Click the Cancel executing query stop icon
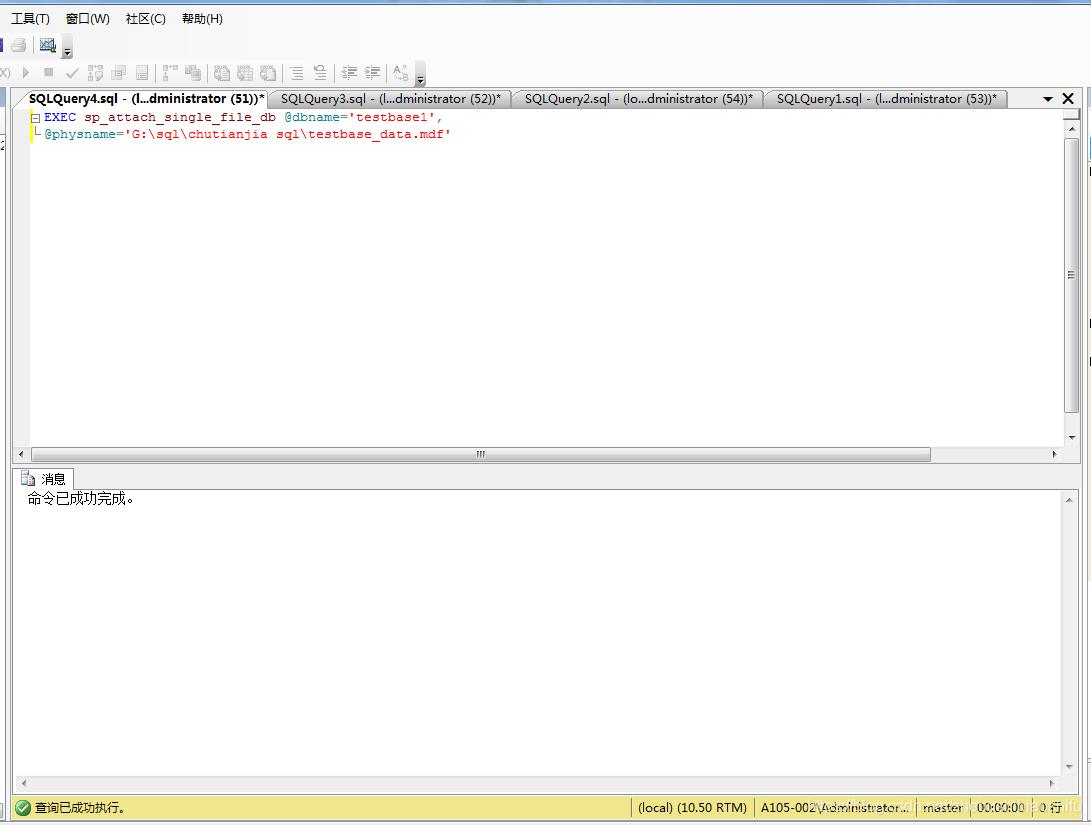The width and height of the screenshot is (1091, 825). pyautogui.click(x=49, y=73)
